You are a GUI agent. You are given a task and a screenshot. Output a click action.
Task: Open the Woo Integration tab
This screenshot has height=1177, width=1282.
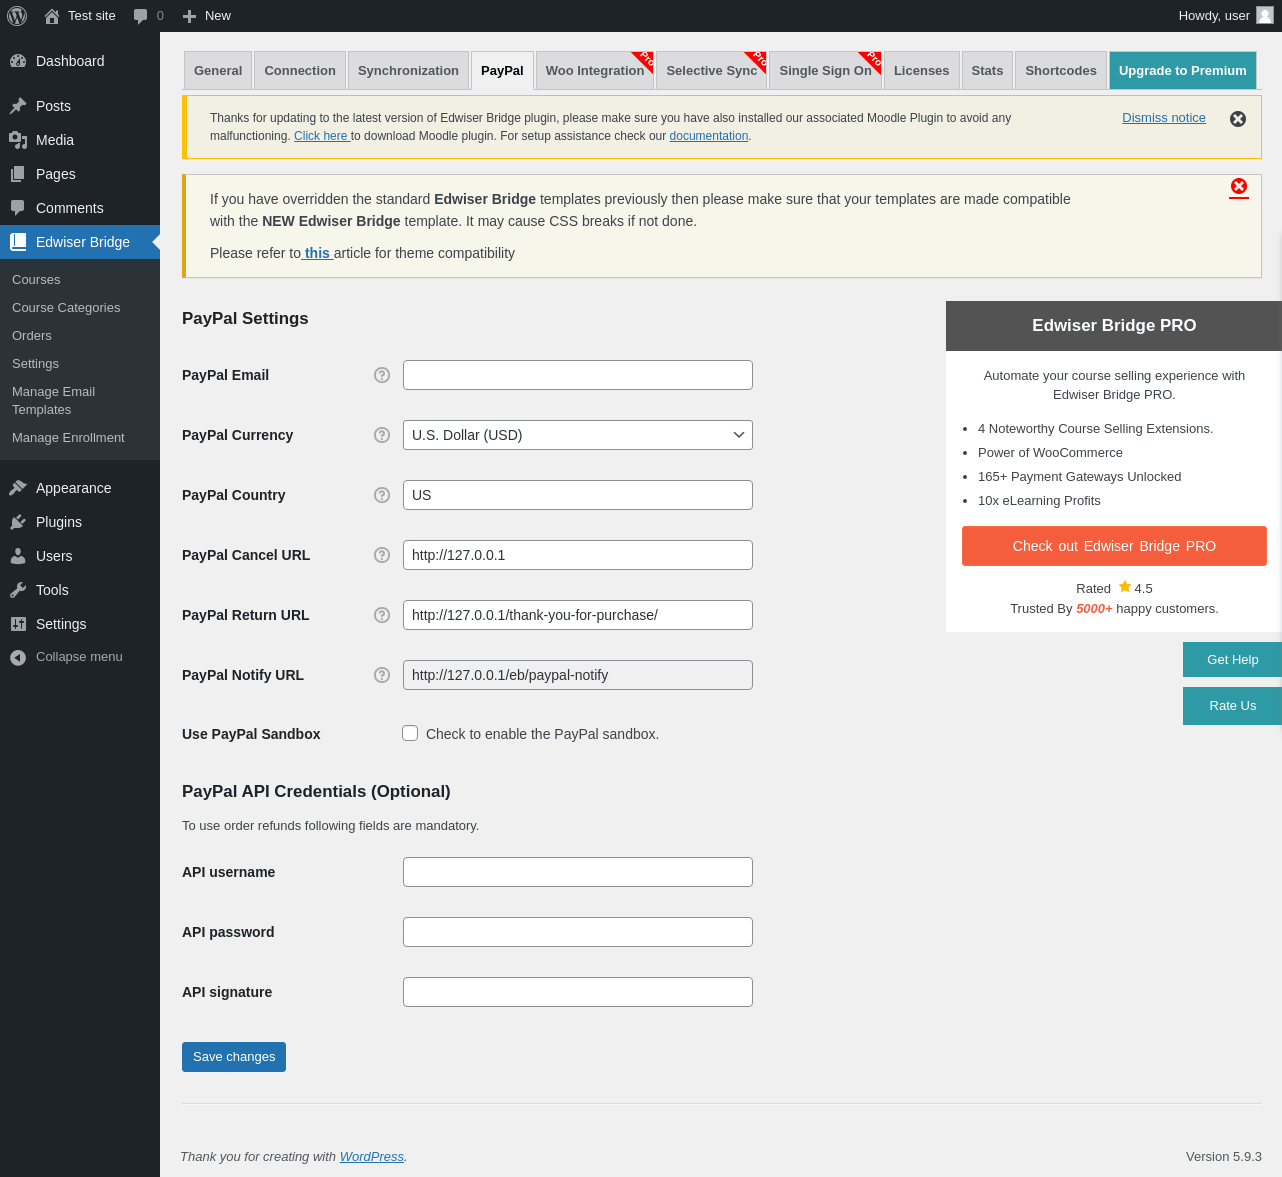(595, 71)
